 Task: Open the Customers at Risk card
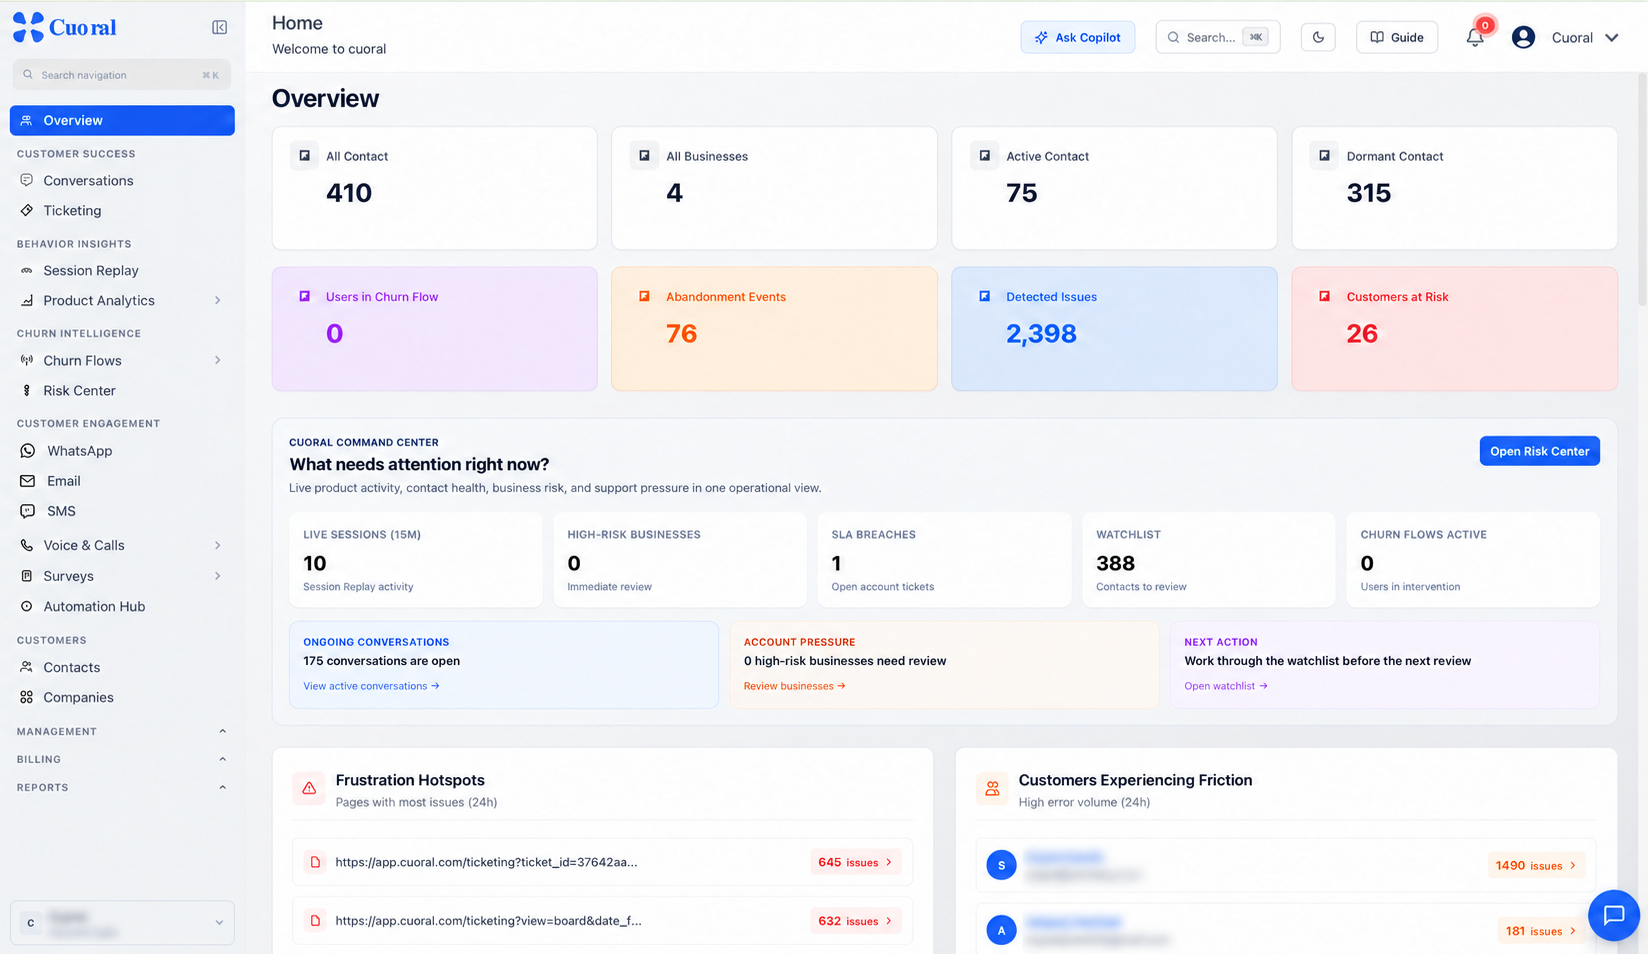(x=1454, y=328)
